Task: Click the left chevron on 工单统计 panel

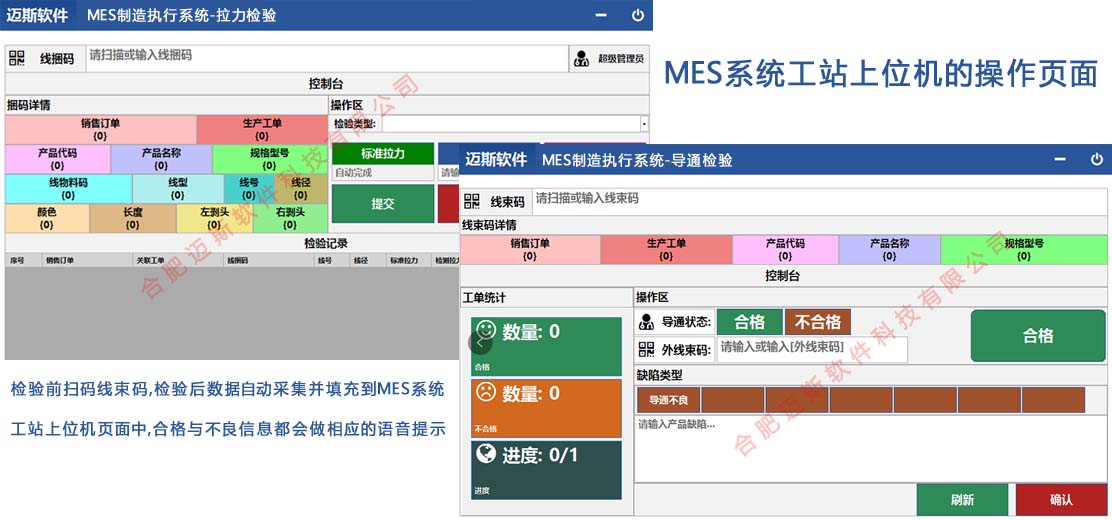Action: point(481,342)
